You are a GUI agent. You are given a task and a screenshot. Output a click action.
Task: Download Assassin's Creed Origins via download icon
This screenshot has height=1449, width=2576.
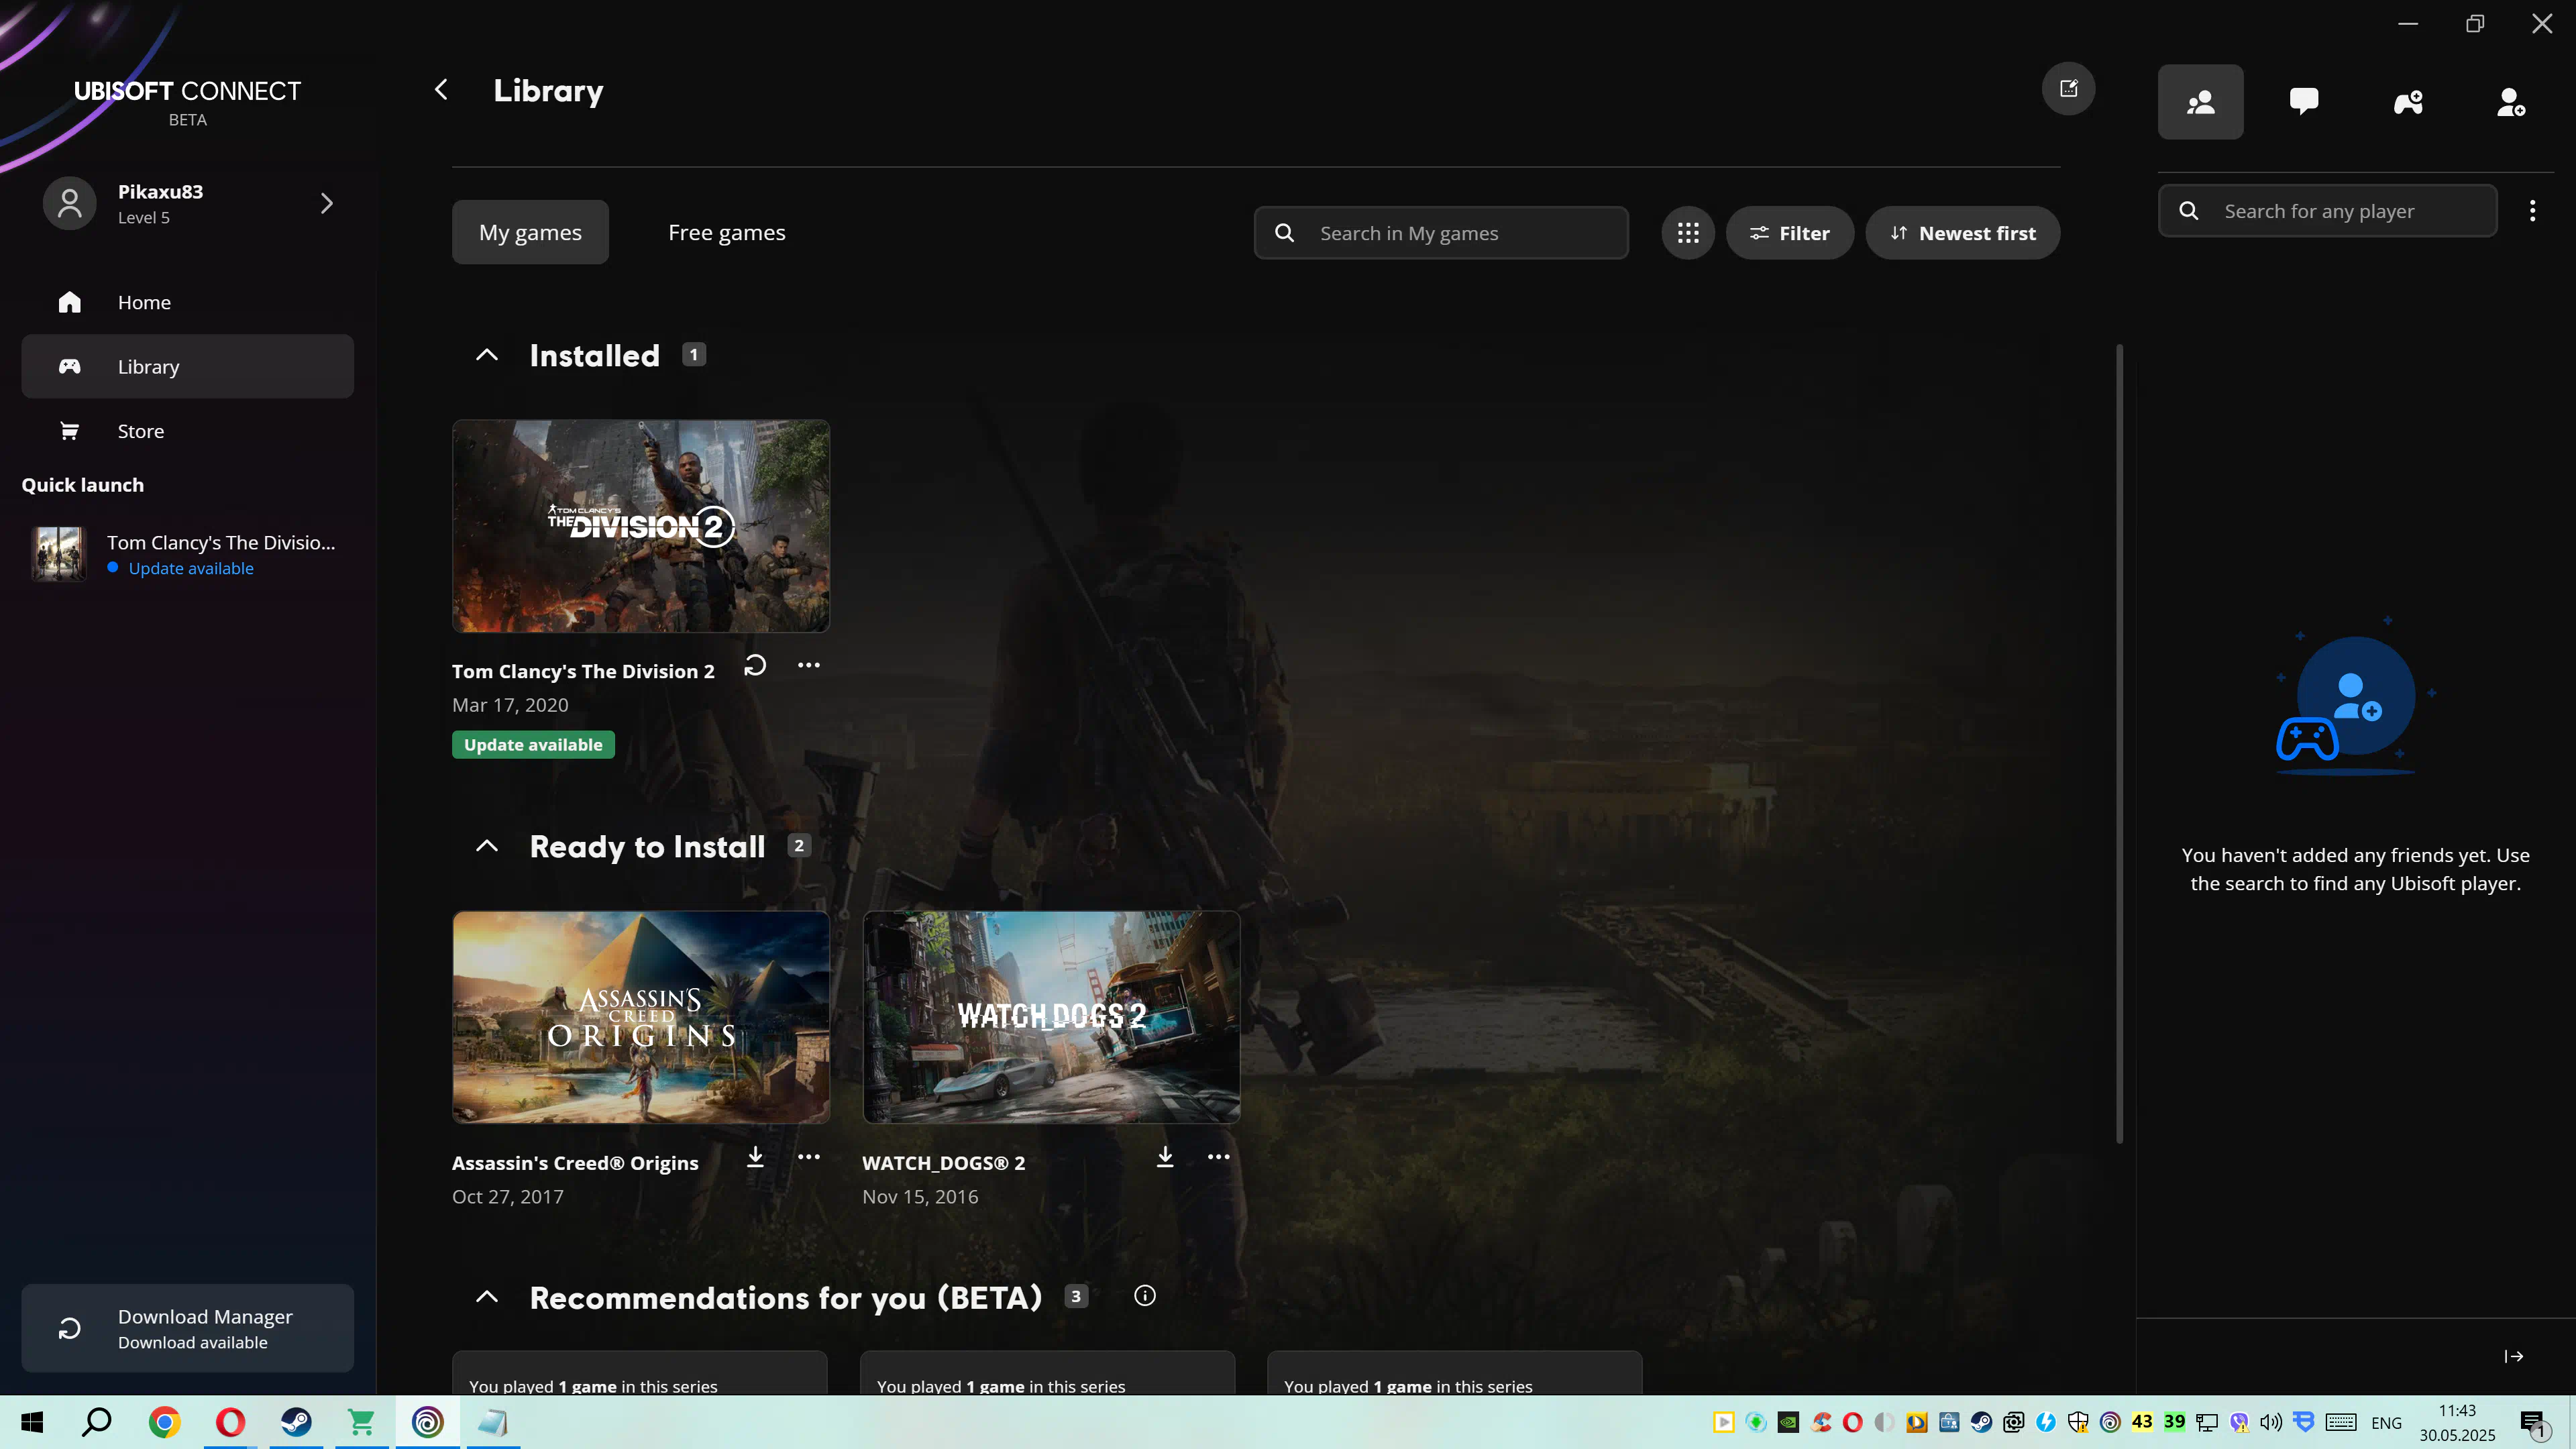[755, 1157]
